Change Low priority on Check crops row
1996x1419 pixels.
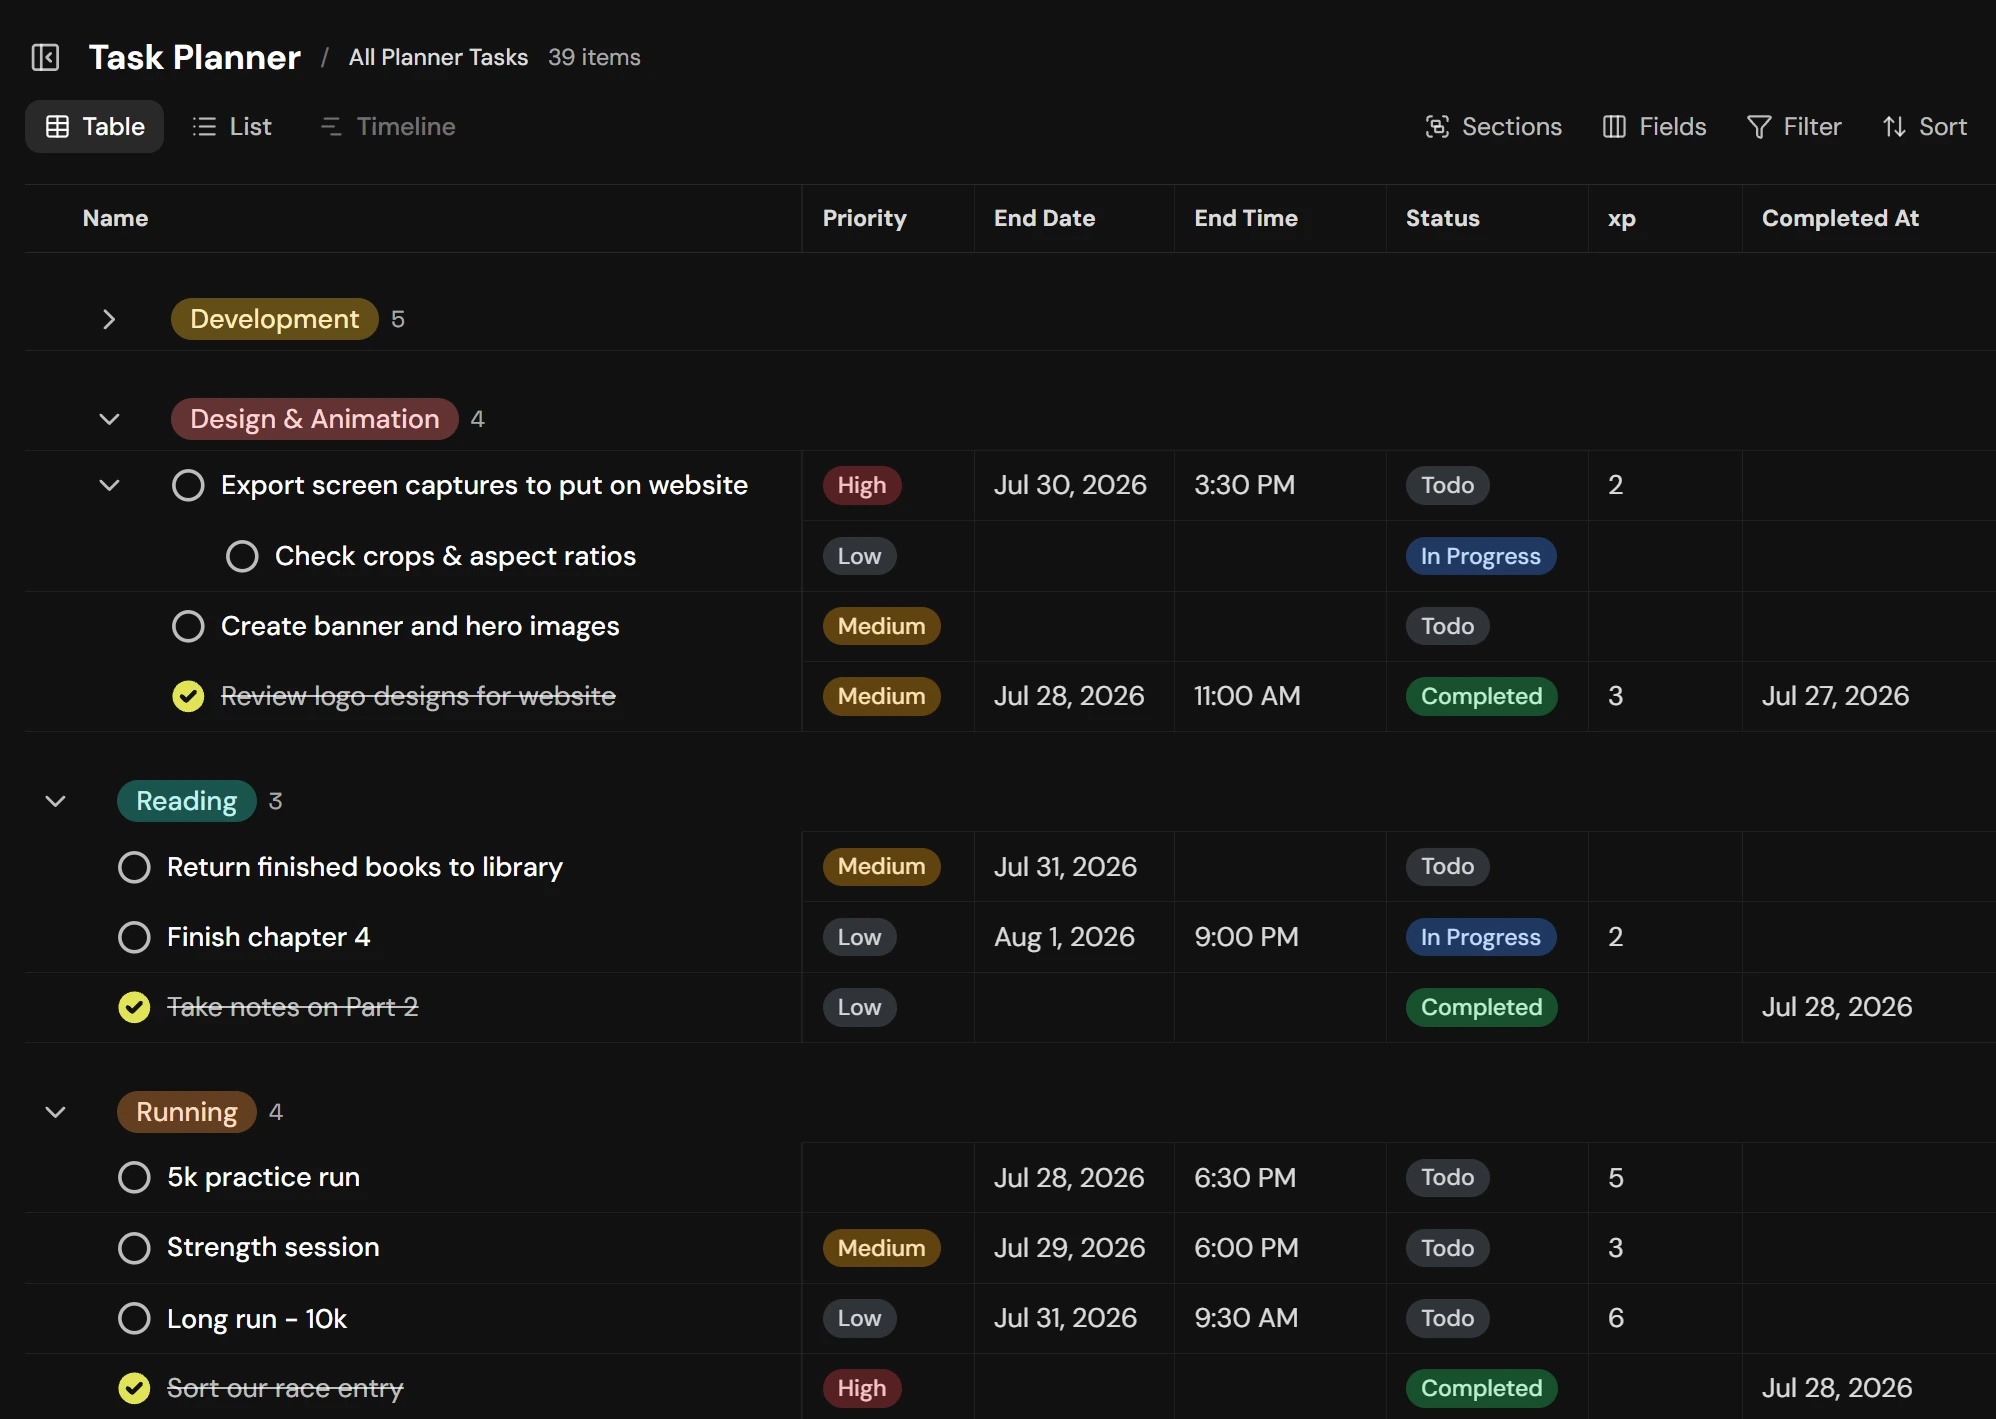pyautogui.click(x=859, y=556)
